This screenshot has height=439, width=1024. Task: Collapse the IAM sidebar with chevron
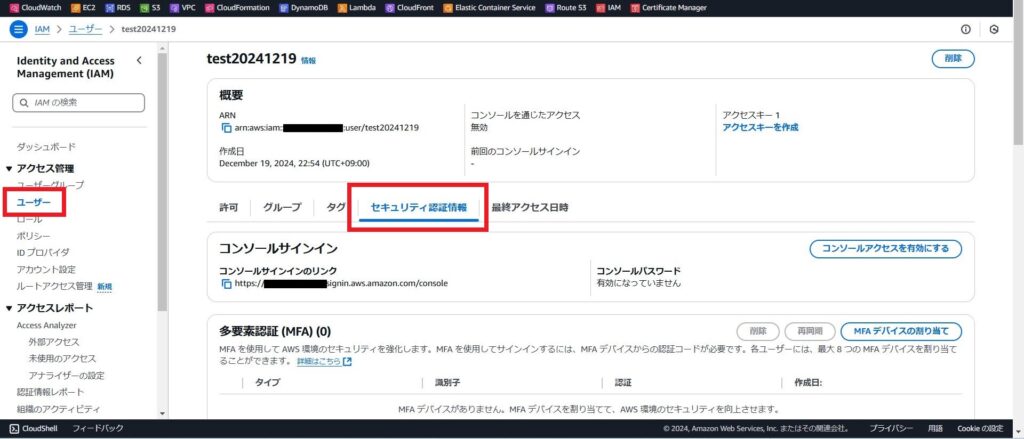139,61
